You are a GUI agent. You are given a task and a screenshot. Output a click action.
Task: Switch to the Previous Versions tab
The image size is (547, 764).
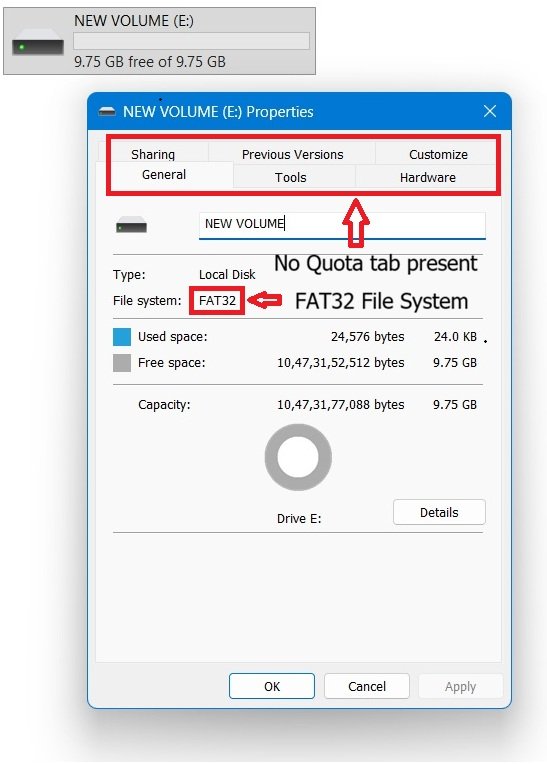(x=292, y=154)
